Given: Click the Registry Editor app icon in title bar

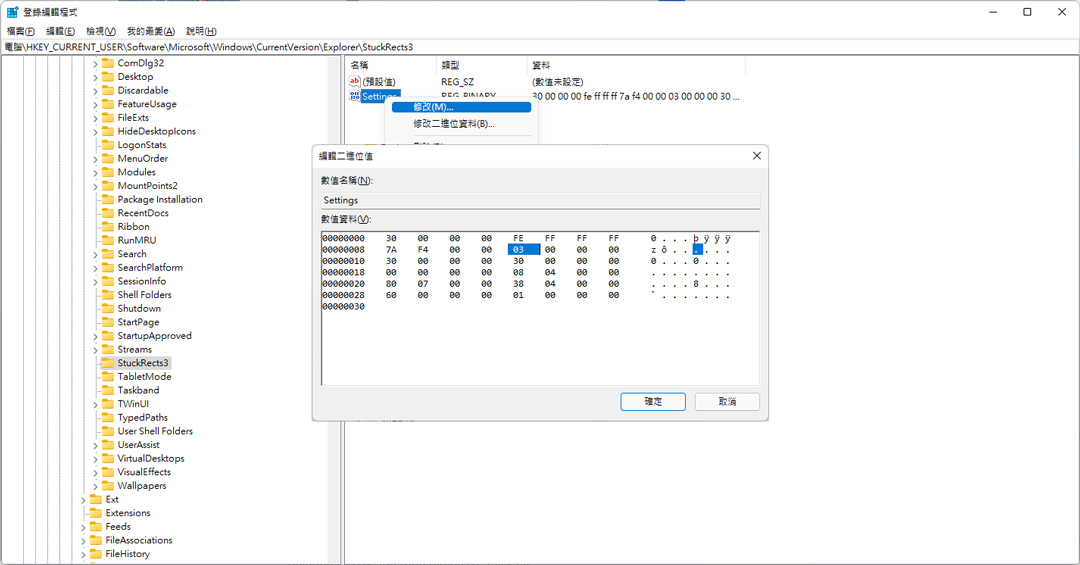Looking at the screenshot, I should click(12, 12).
